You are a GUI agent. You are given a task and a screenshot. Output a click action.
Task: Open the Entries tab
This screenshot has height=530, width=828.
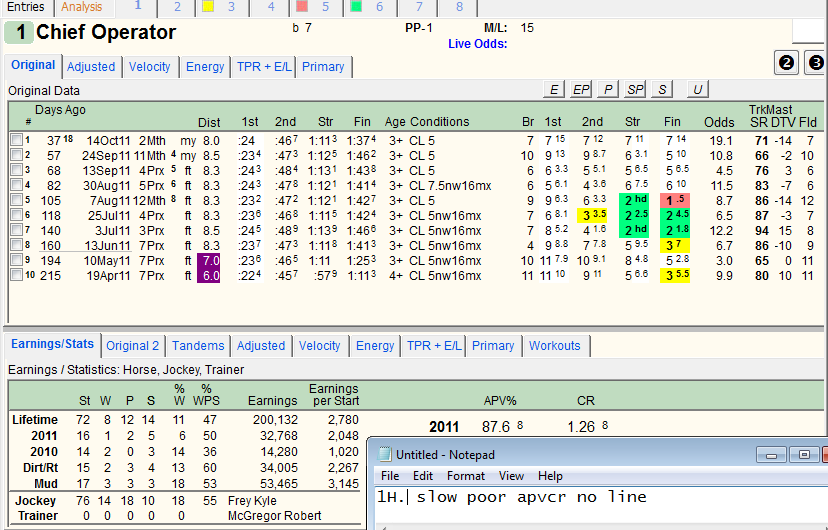click(26, 7)
